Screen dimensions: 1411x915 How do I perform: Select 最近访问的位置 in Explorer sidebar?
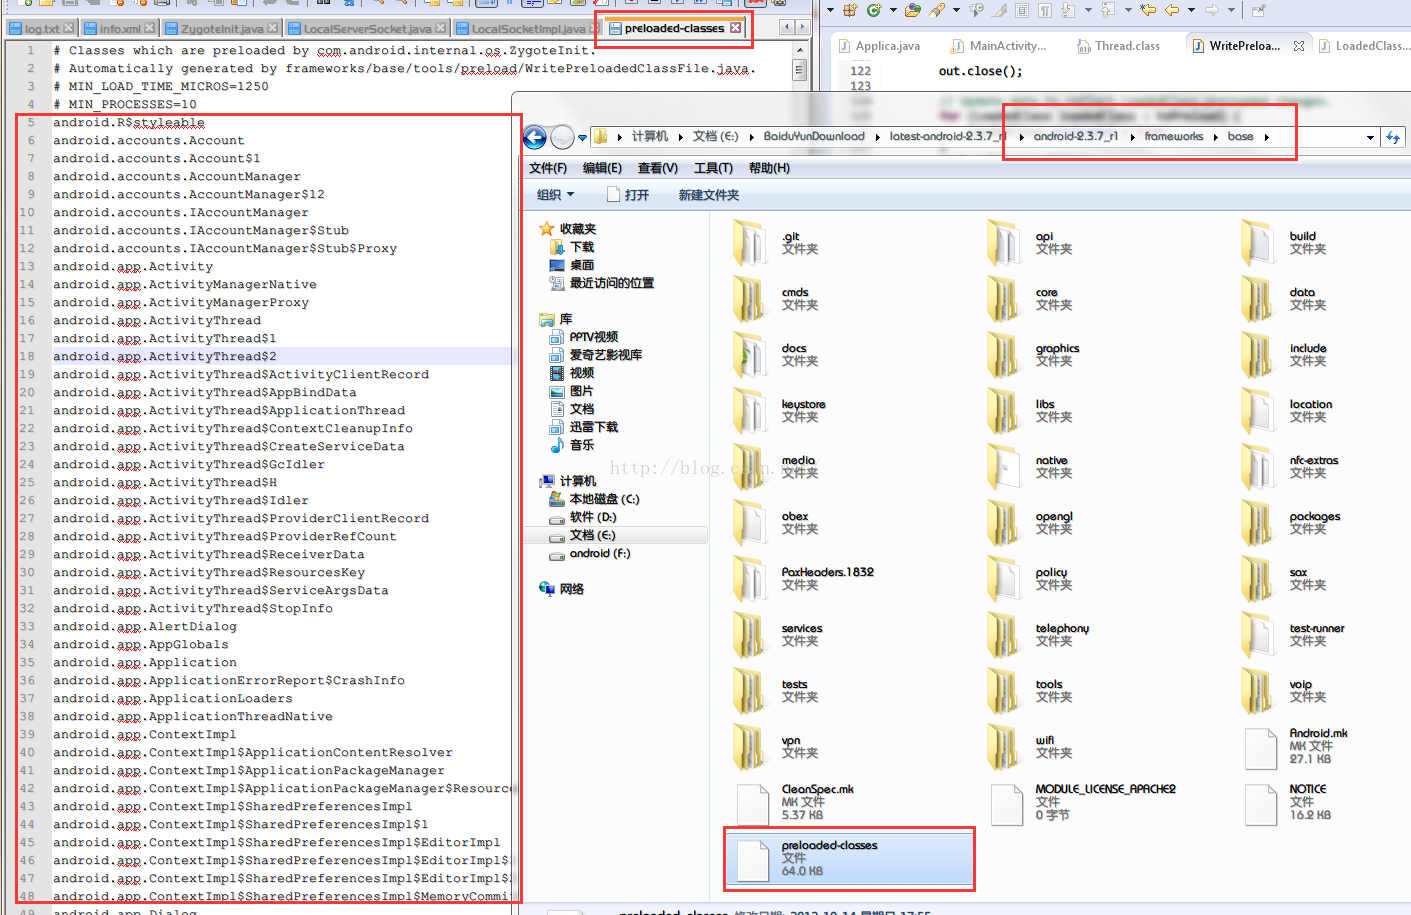(602, 283)
